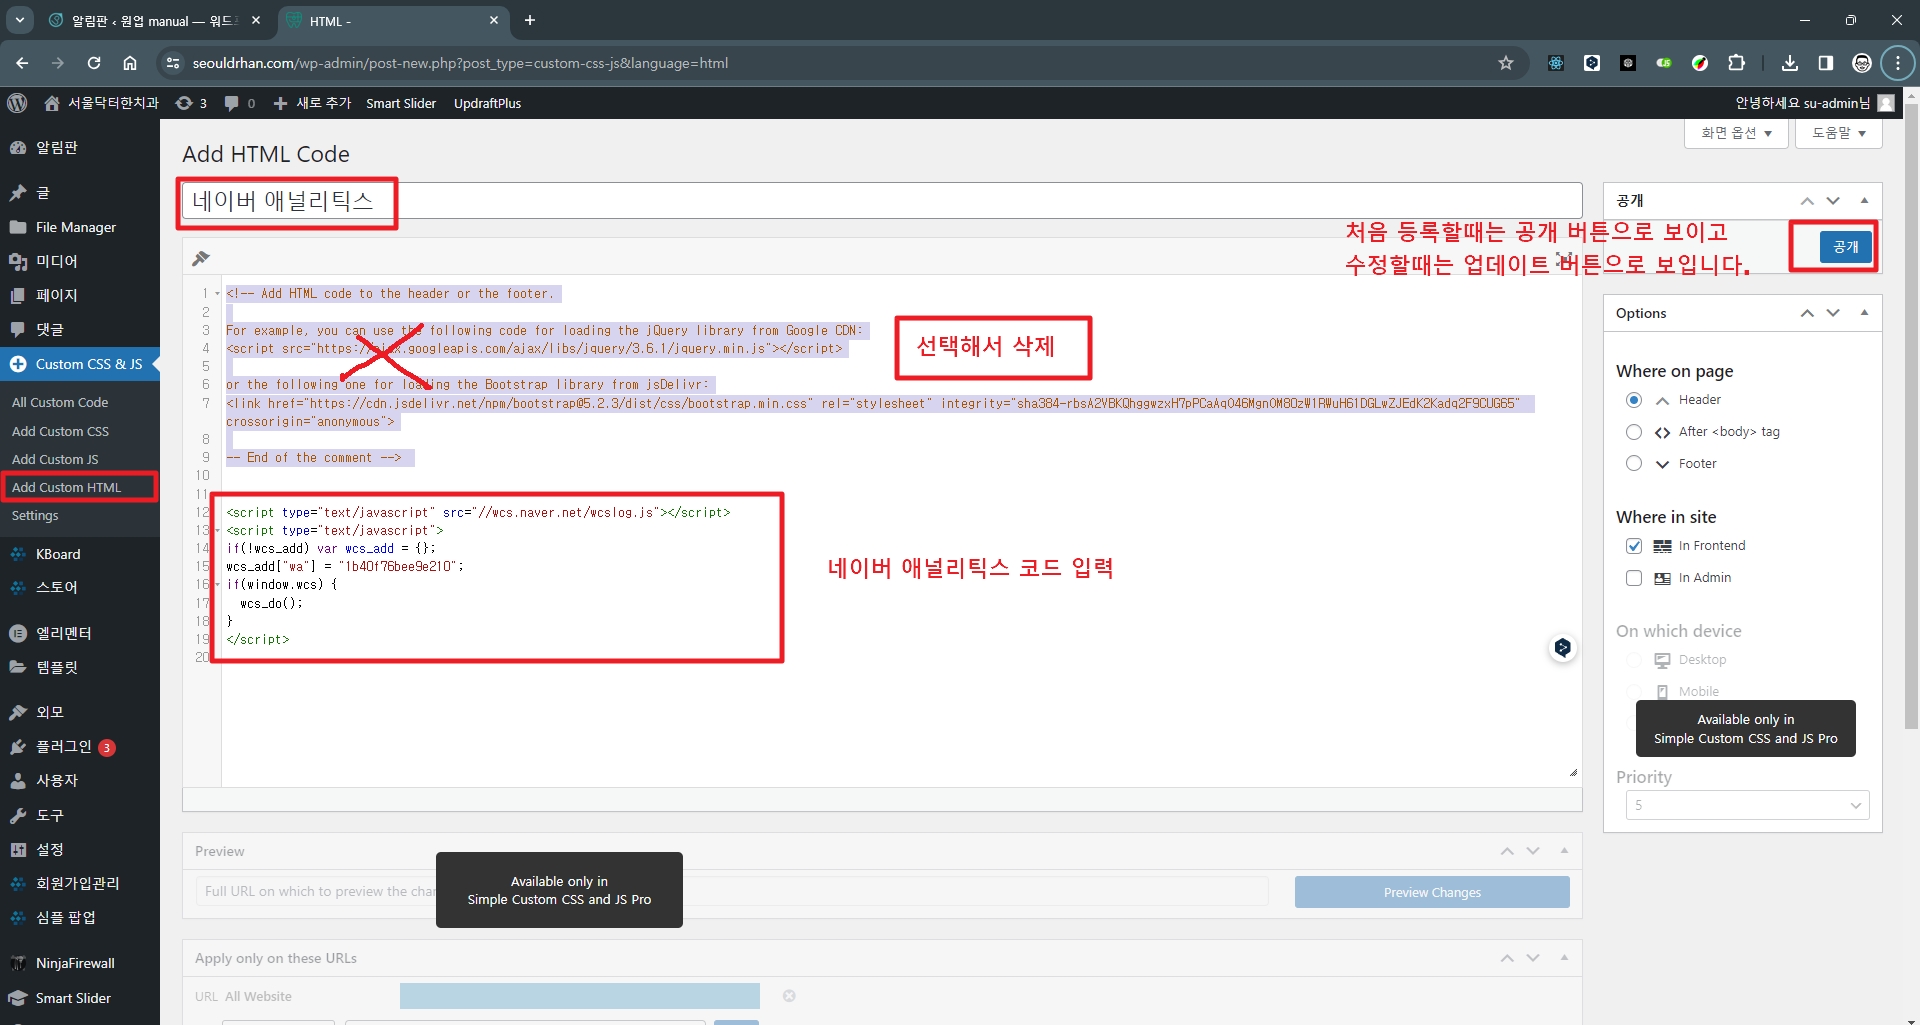Click the title field with 네이버 애널리틱스
Screen dimensions: 1920x1025
(880, 201)
